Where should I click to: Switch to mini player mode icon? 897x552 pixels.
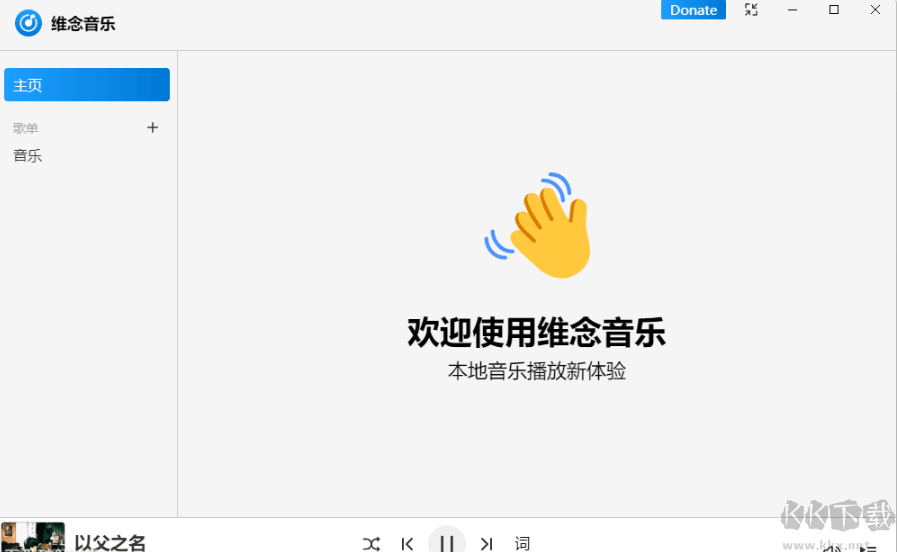(751, 10)
